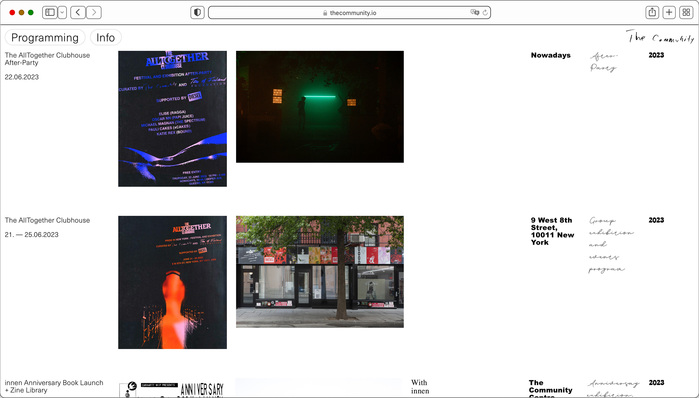
Task: Click the 'With innen' description text
Action: [x=420, y=387]
